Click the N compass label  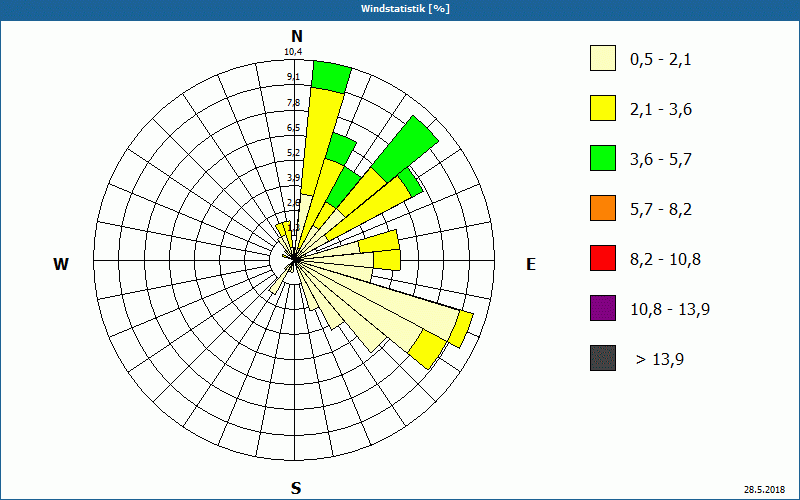pos(297,36)
